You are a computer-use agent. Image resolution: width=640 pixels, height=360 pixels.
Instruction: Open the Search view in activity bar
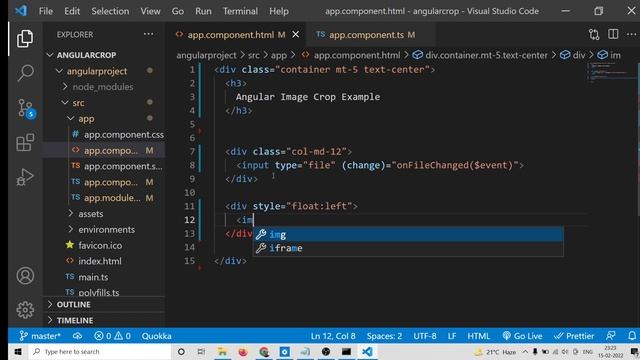[x=25, y=73]
